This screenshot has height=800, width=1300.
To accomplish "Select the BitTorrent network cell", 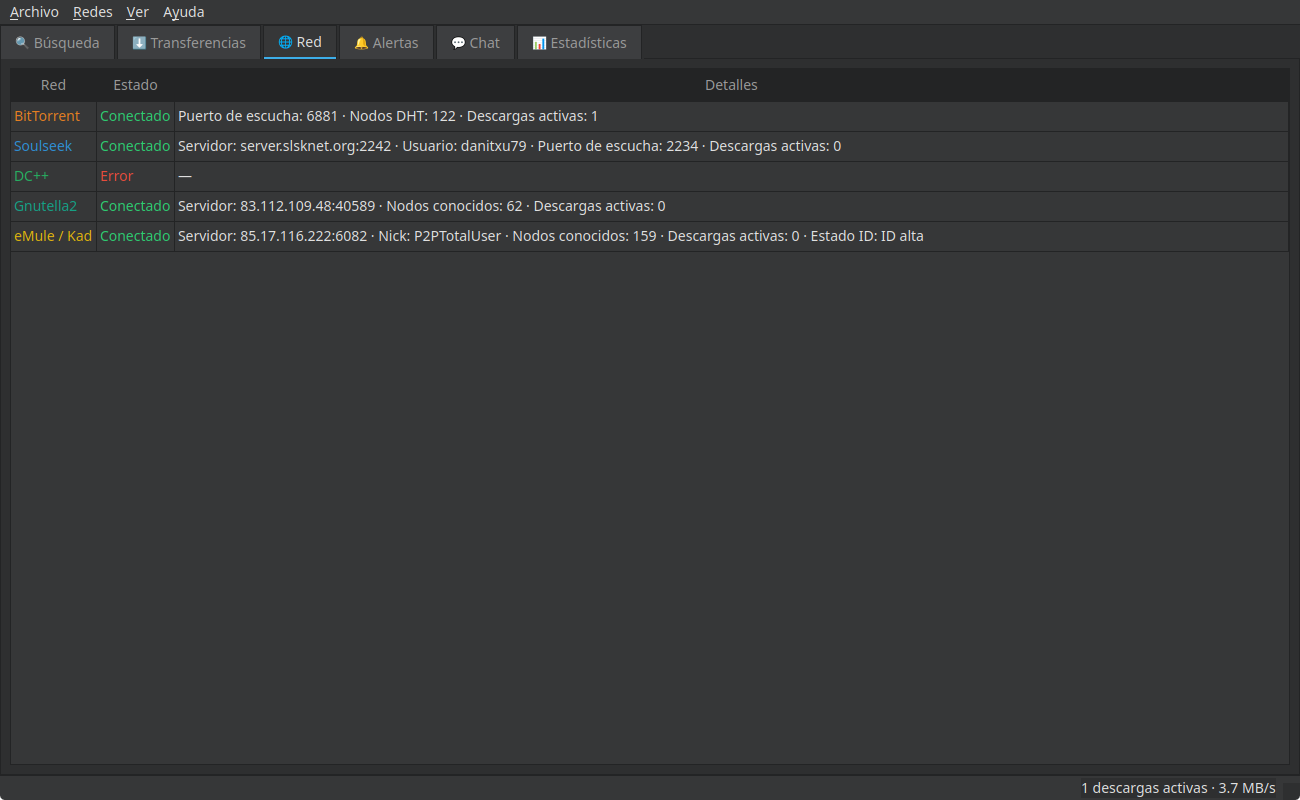I will tap(53, 116).
